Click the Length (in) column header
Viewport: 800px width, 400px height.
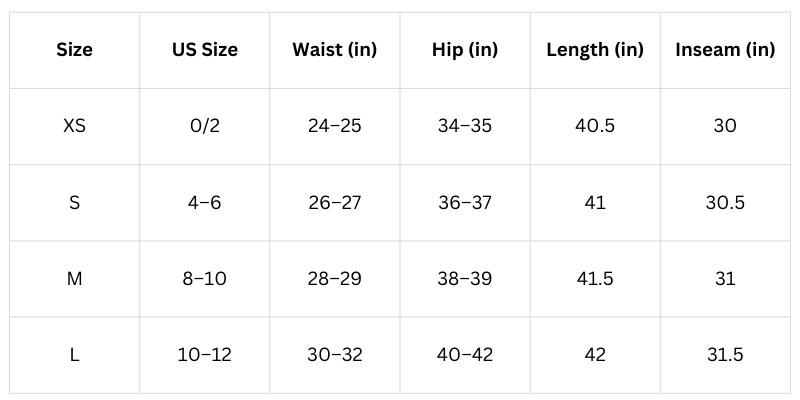tap(594, 50)
